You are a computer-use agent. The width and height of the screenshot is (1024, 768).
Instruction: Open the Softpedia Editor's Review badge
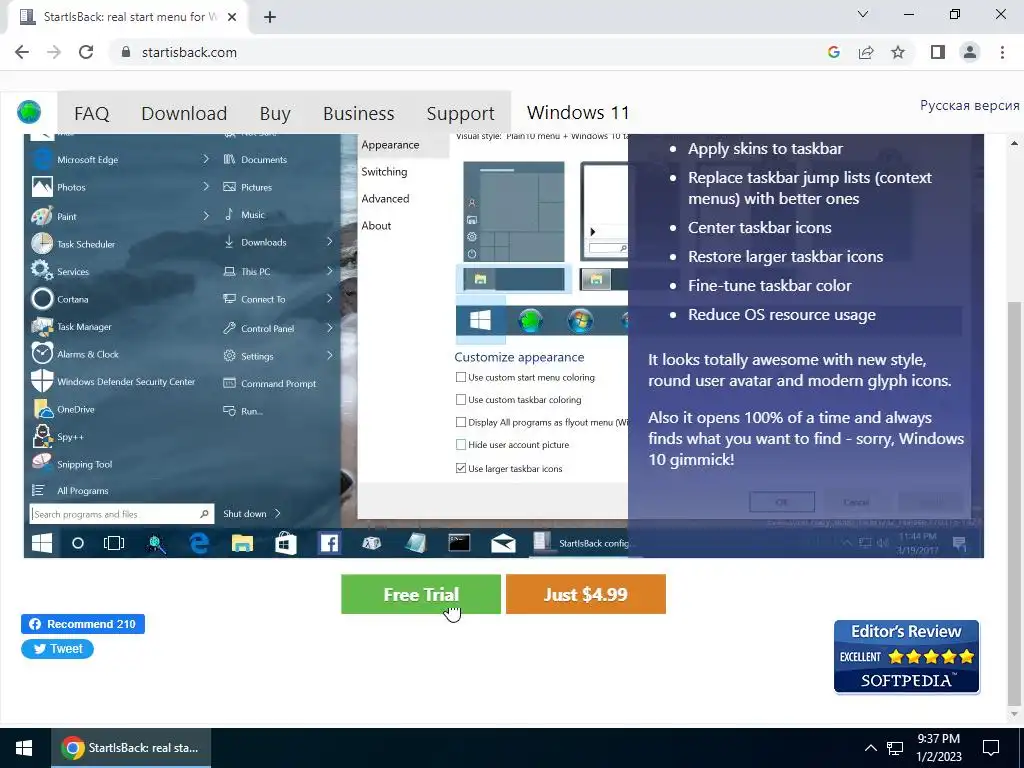pos(906,656)
